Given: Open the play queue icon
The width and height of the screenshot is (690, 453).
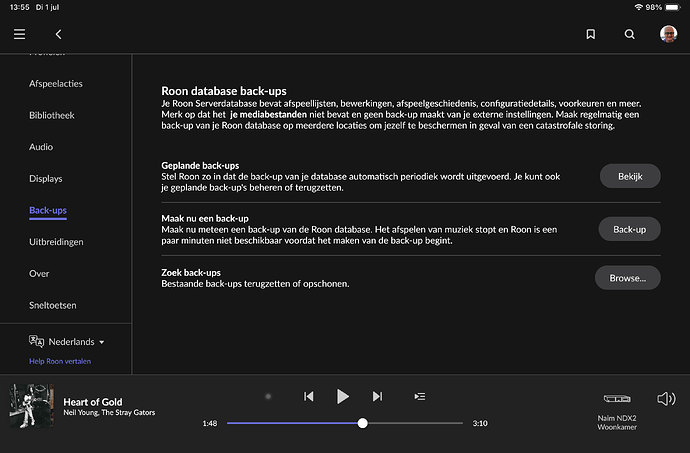Looking at the screenshot, I should [x=420, y=397].
